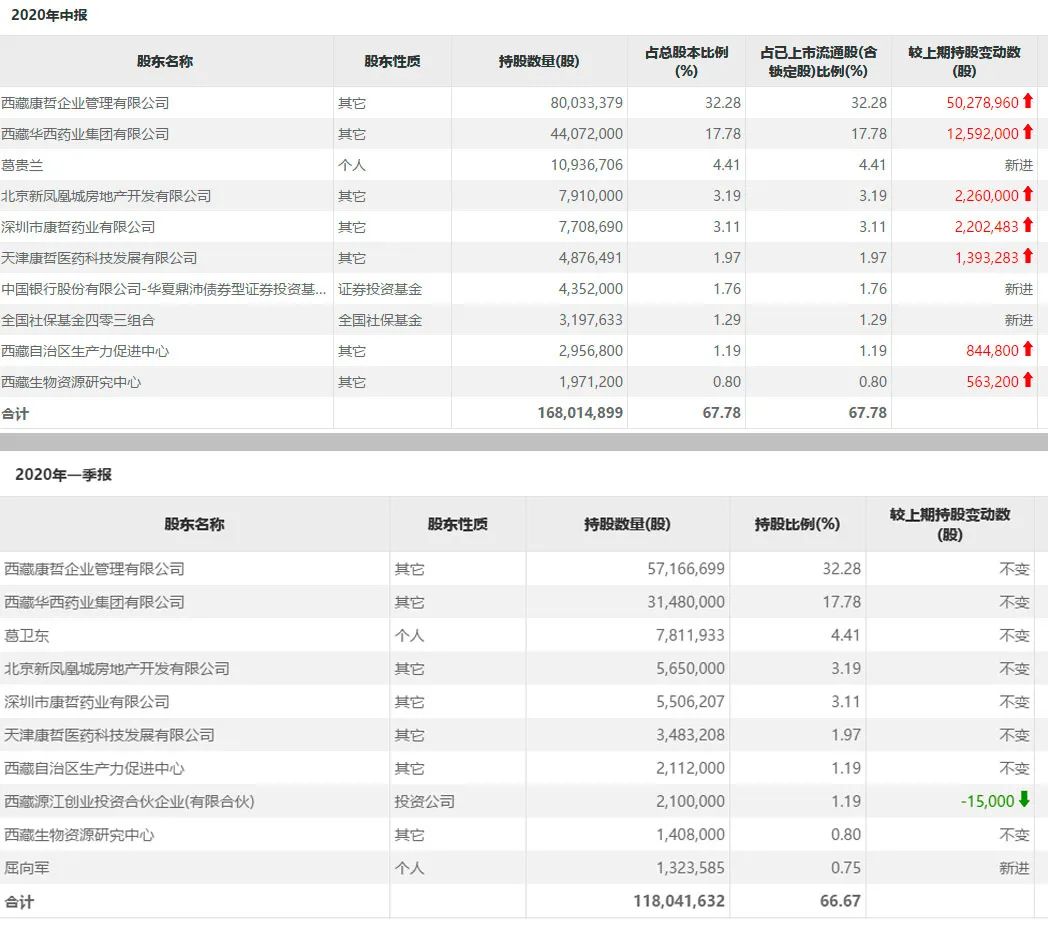The width and height of the screenshot is (1048, 928).
Task: Click 西藏源江创业投资合伙企业(有限合伙)
Action: (130, 802)
